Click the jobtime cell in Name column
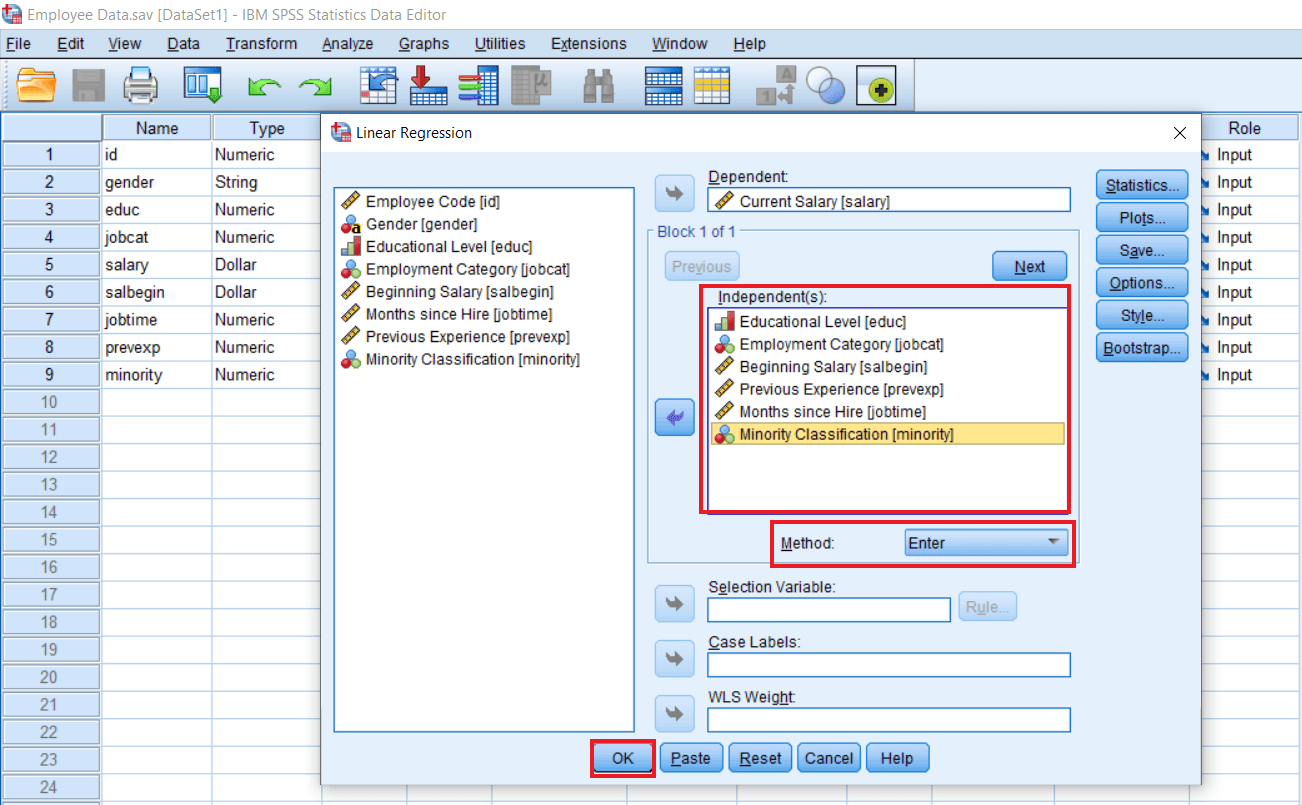 pyautogui.click(x=157, y=320)
